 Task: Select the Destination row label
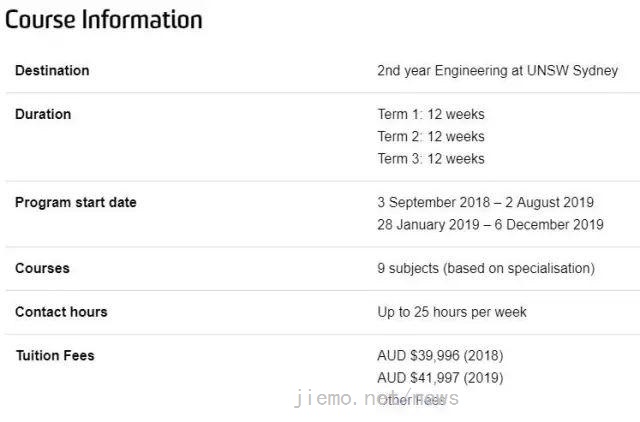point(52,71)
